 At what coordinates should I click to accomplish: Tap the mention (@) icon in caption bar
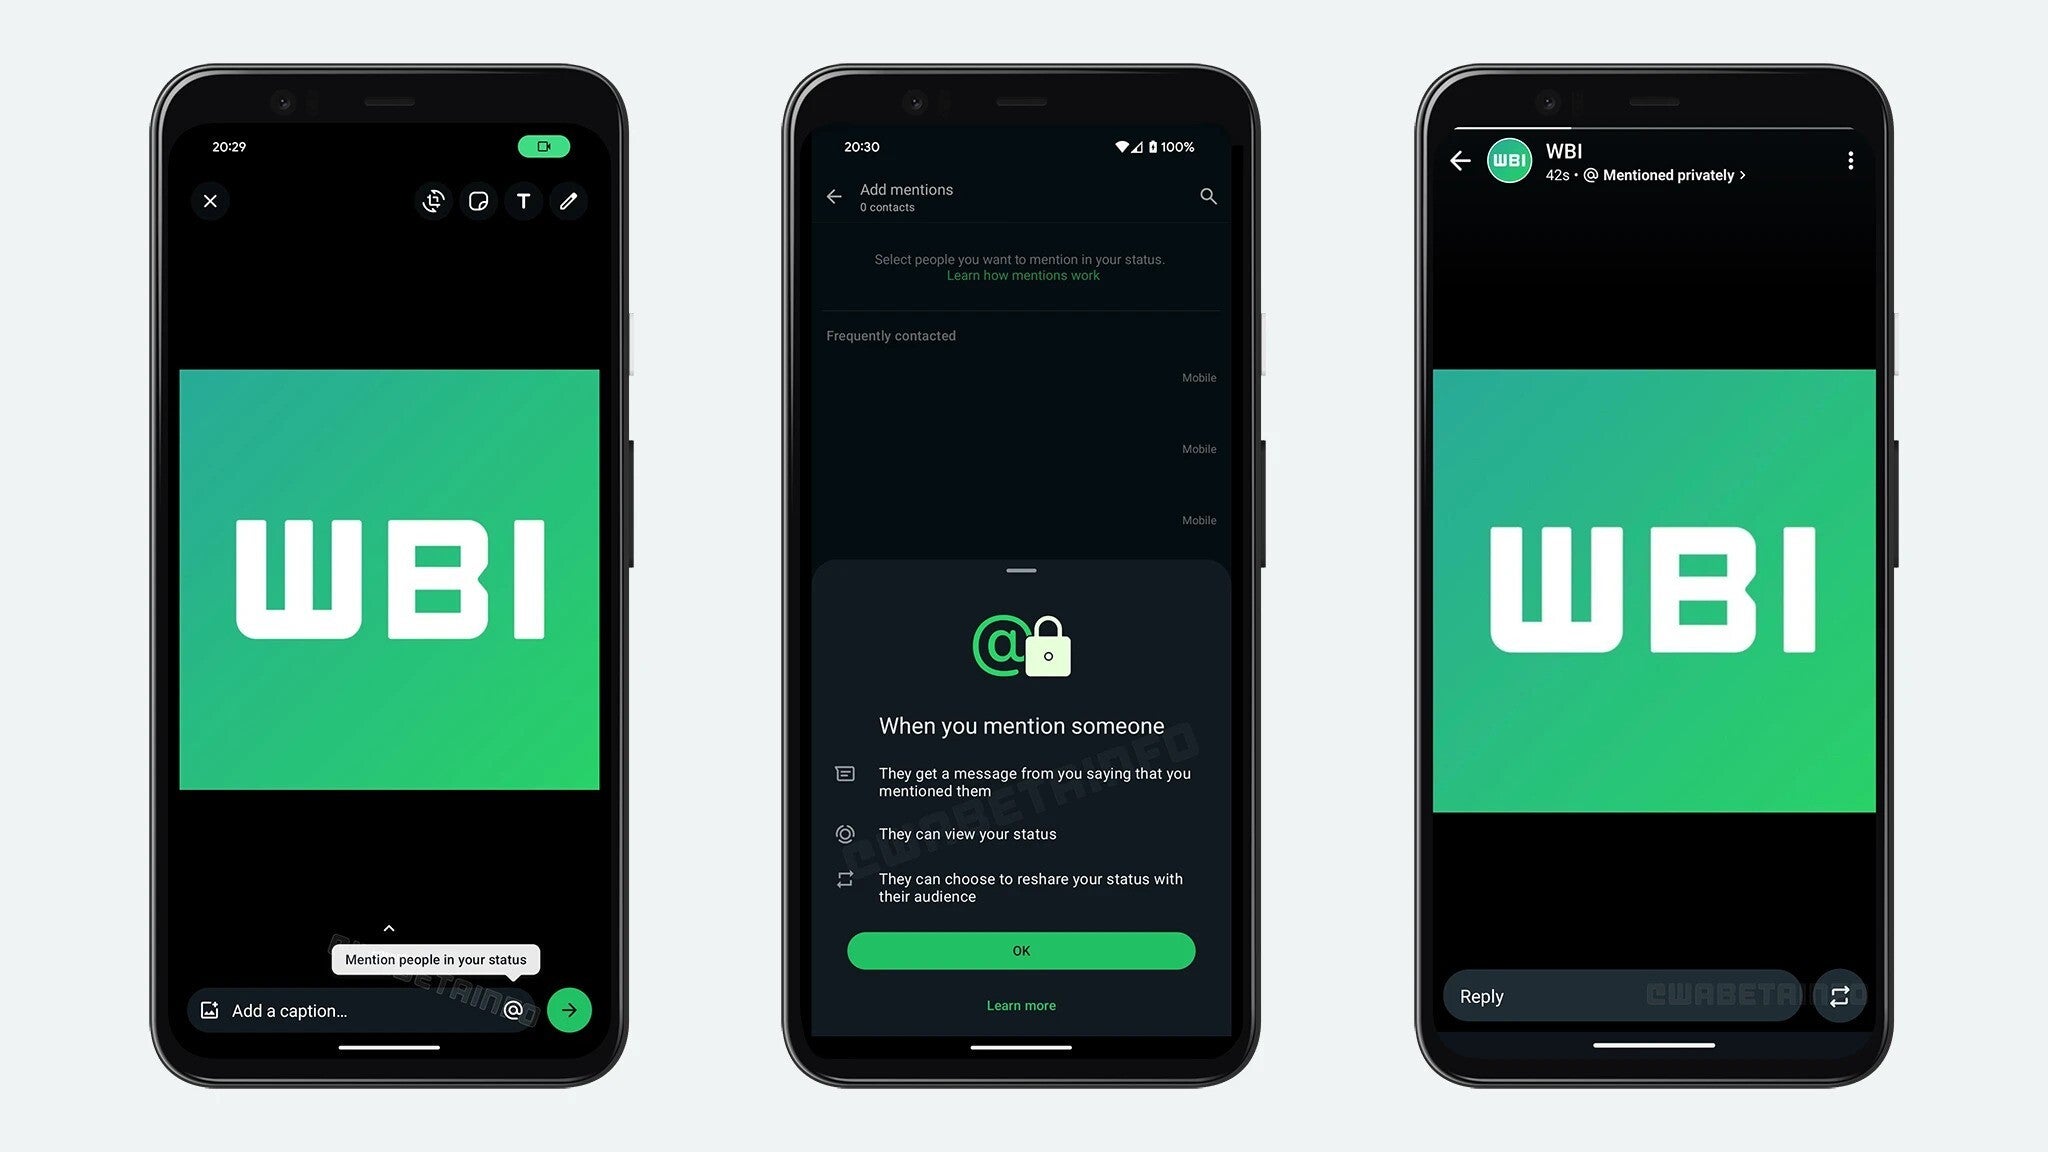tap(513, 1010)
